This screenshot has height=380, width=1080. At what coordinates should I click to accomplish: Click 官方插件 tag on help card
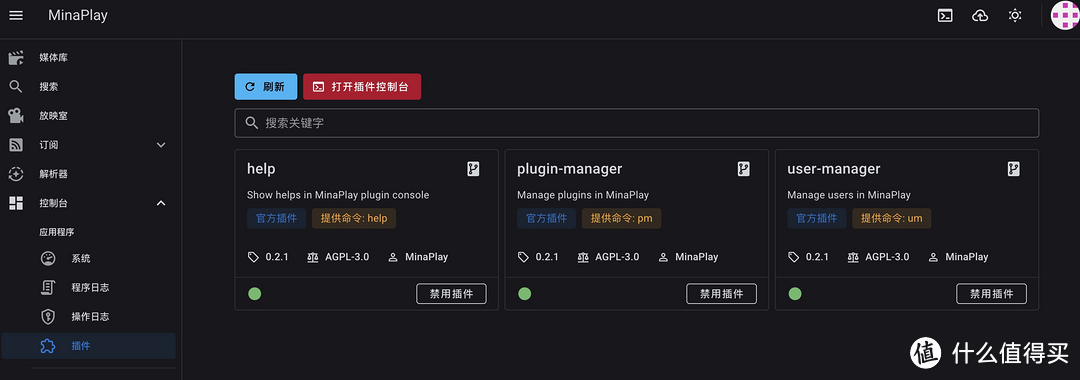pos(276,218)
